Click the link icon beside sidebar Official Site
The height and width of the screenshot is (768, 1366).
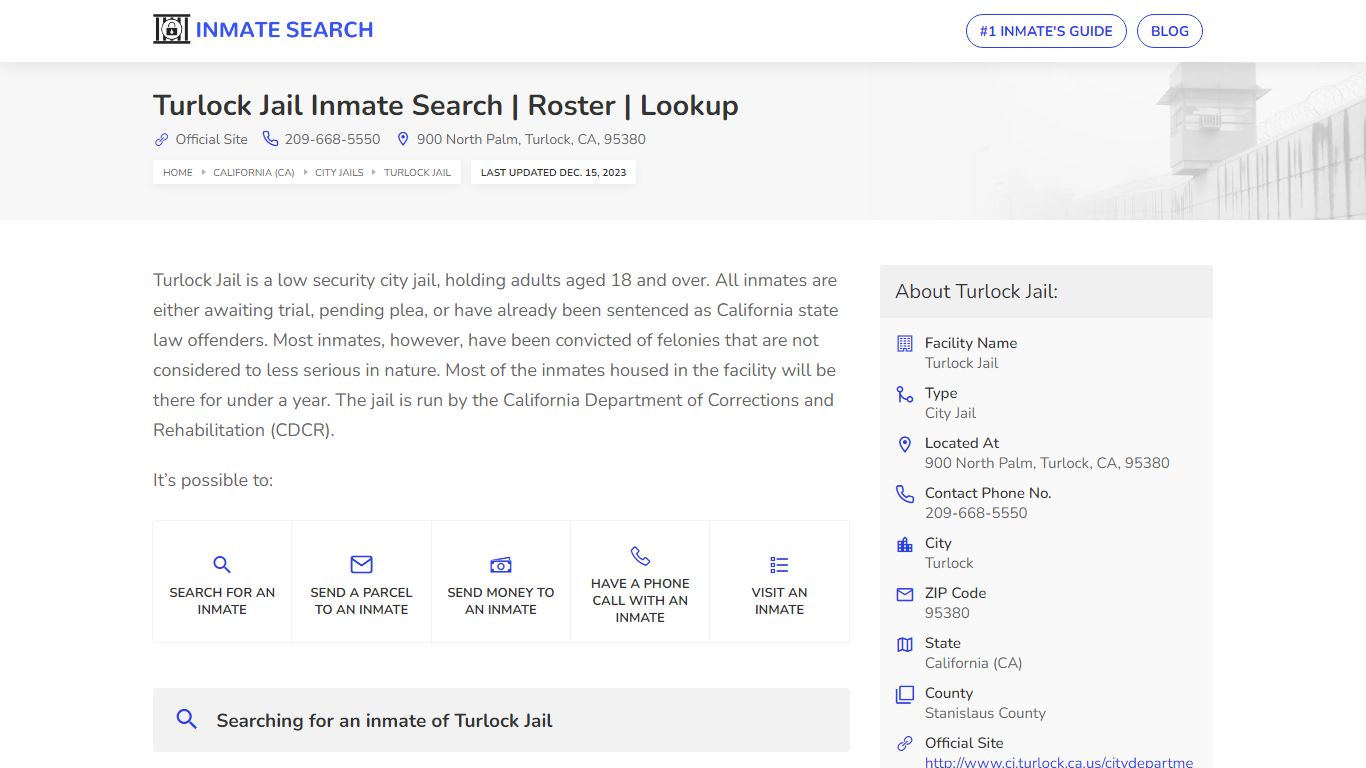point(905,744)
